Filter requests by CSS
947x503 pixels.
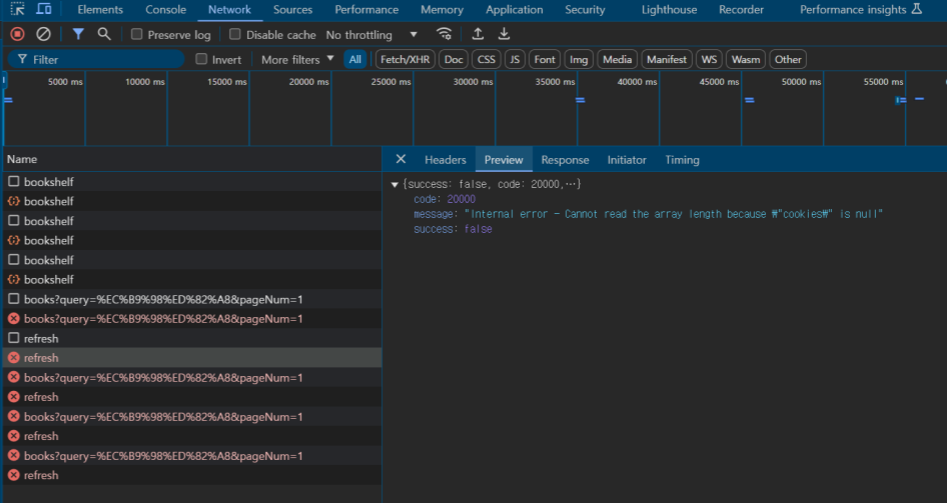(x=486, y=59)
